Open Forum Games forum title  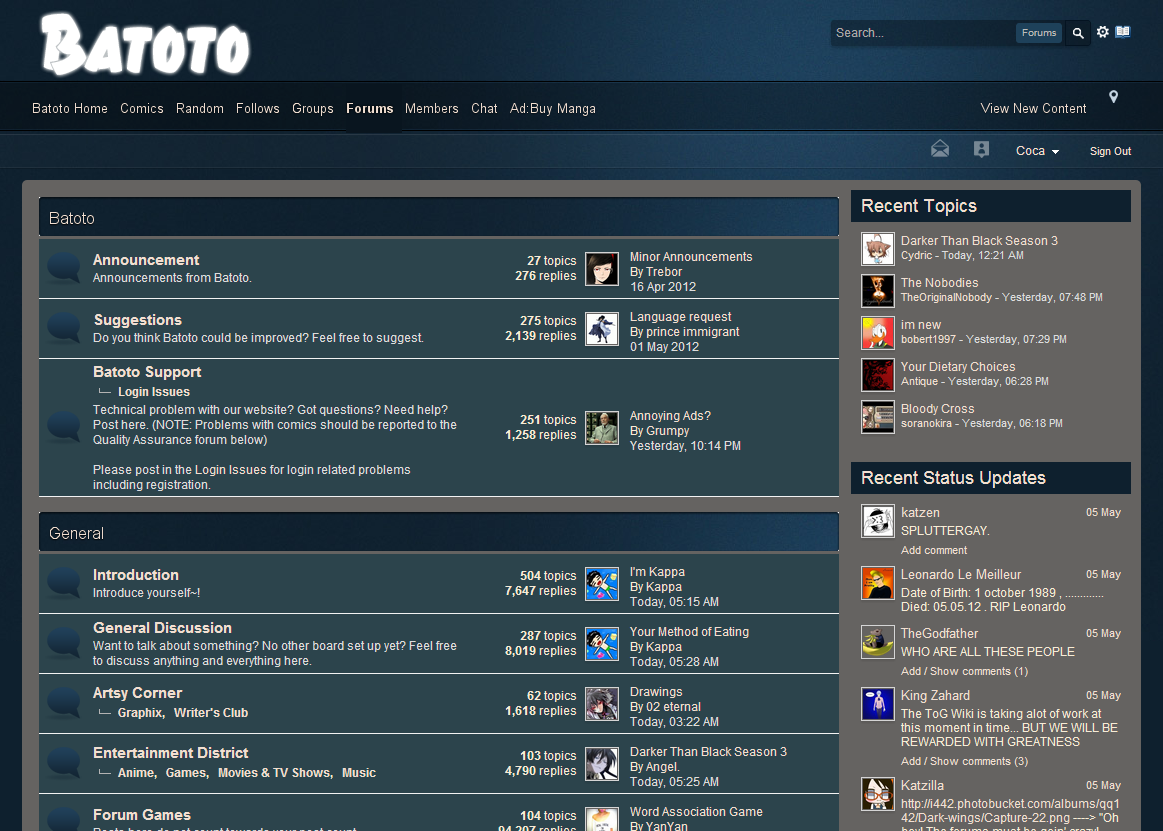(142, 815)
